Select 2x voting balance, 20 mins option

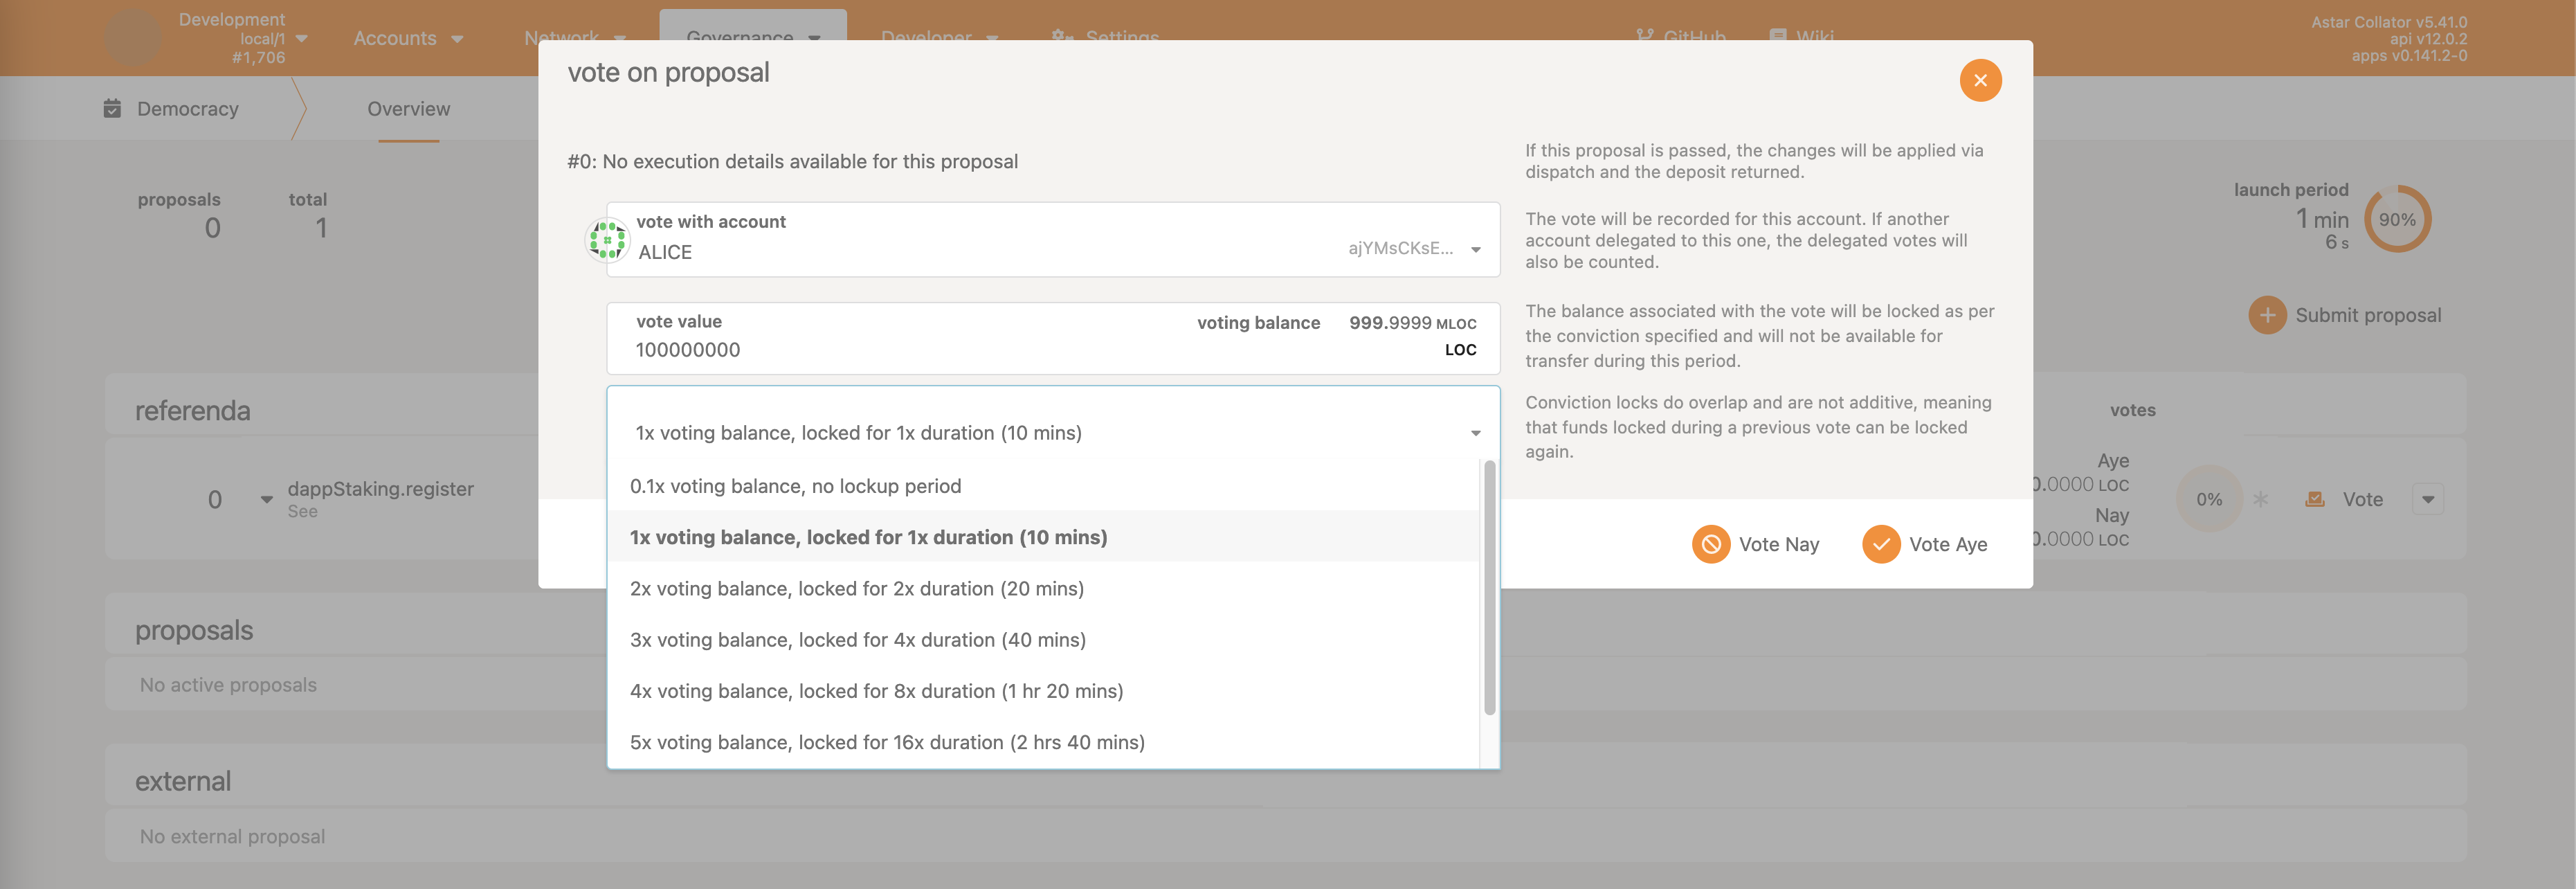click(x=856, y=589)
